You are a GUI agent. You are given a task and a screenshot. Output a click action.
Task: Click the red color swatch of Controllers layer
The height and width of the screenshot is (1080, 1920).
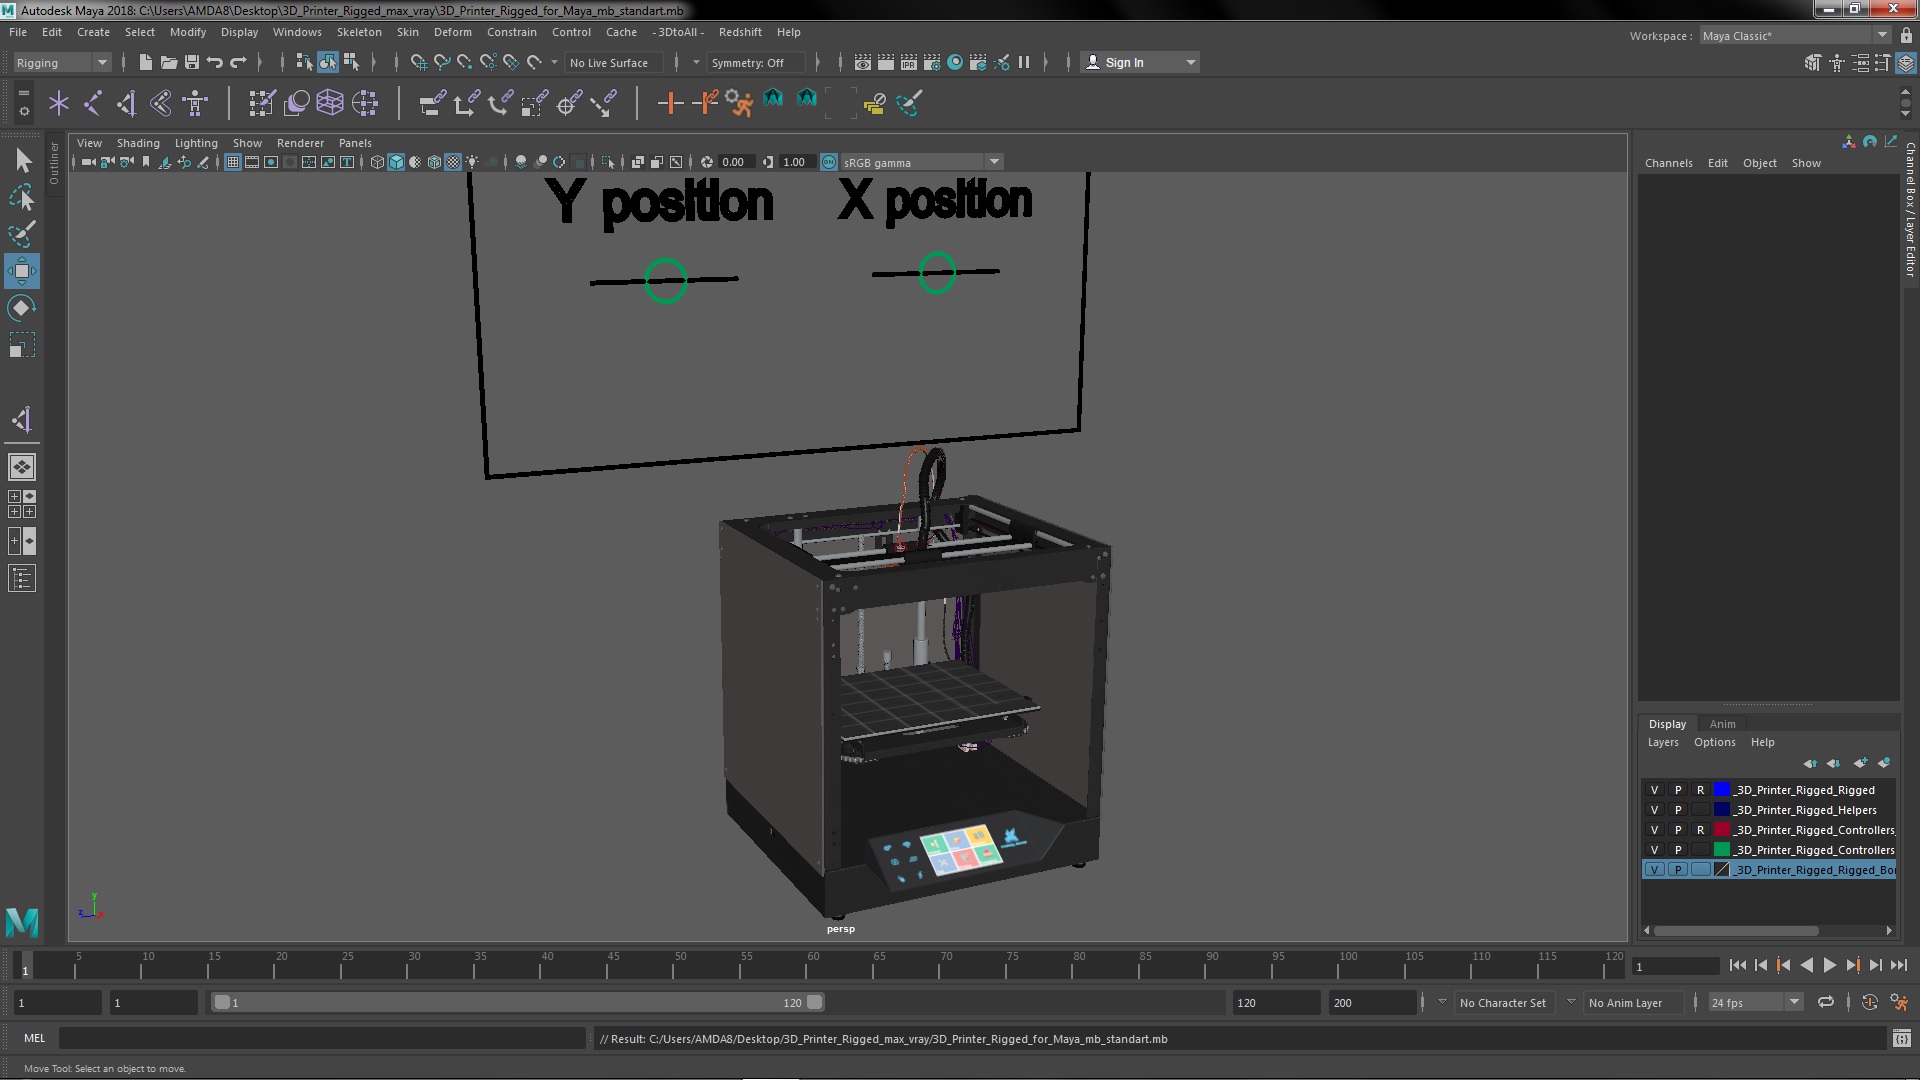(x=1722, y=830)
